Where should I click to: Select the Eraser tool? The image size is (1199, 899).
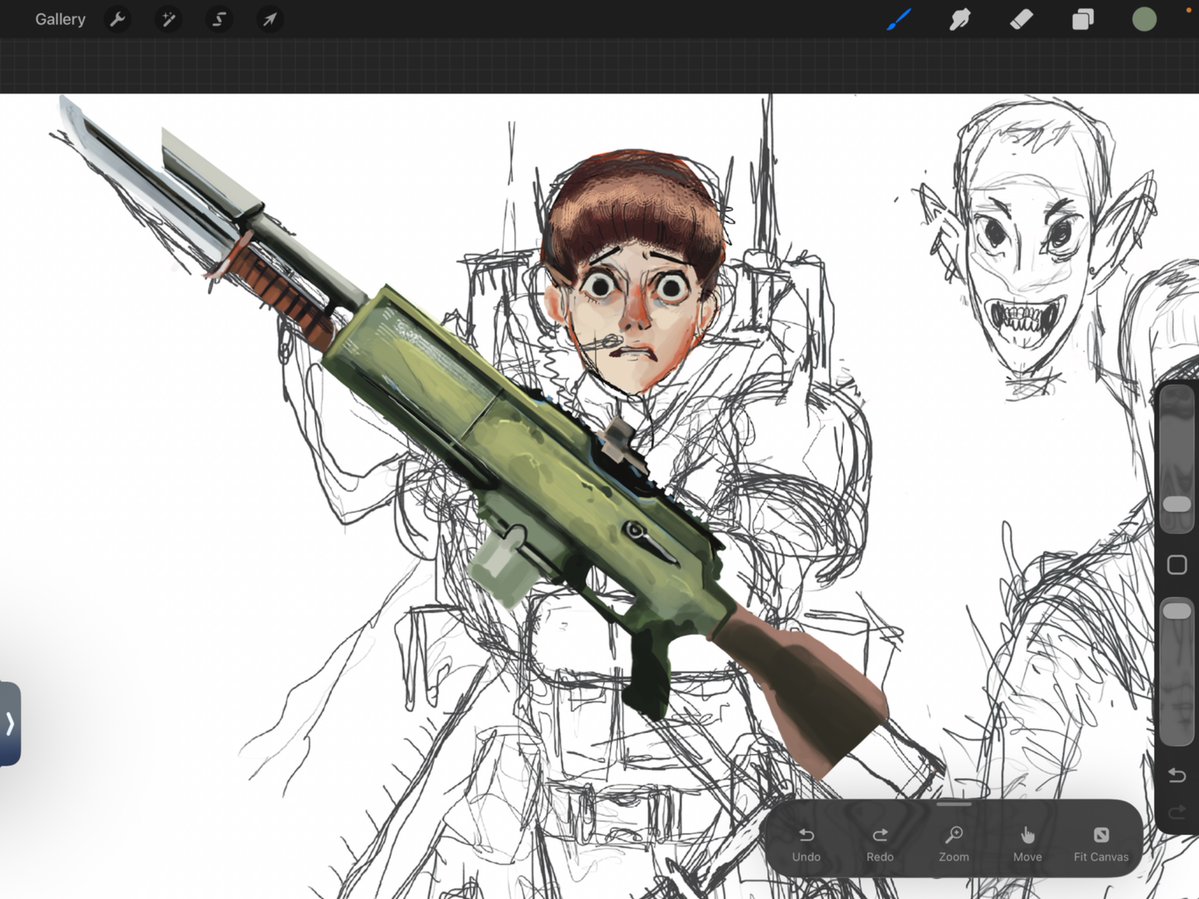click(1022, 19)
